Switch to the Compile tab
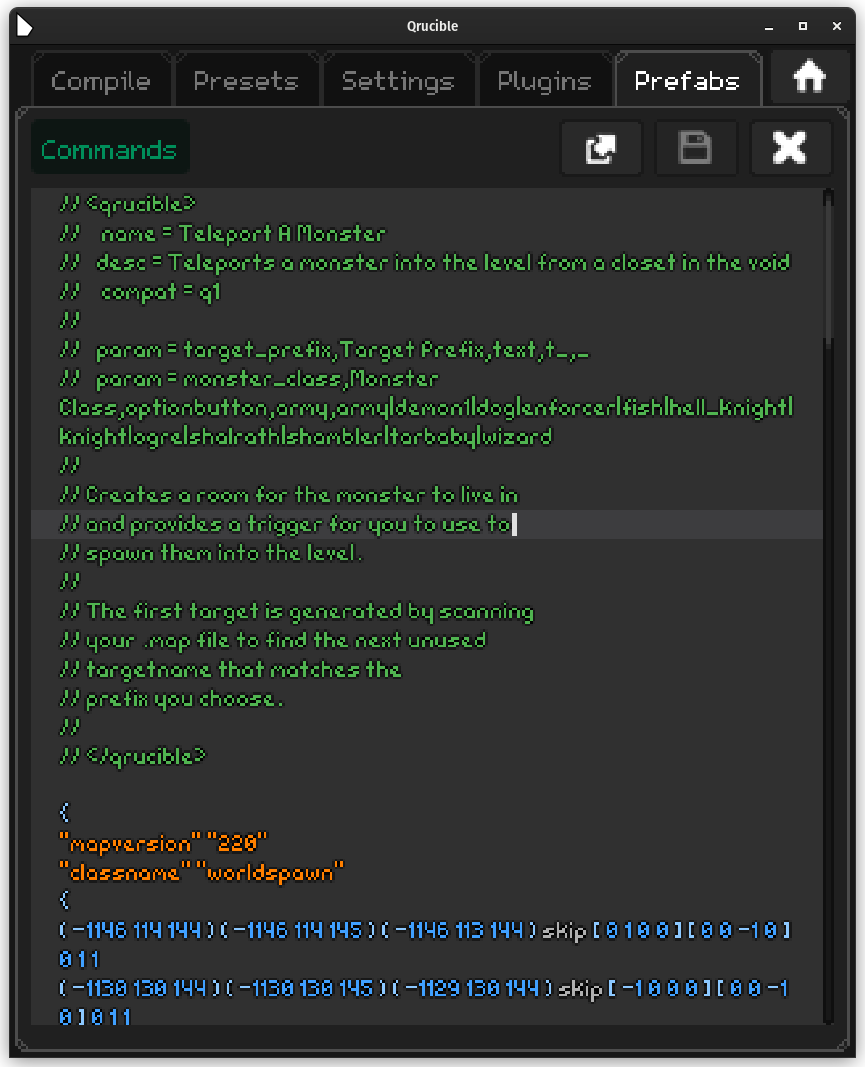The height and width of the screenshot is (1067, 865). (101, 81)
